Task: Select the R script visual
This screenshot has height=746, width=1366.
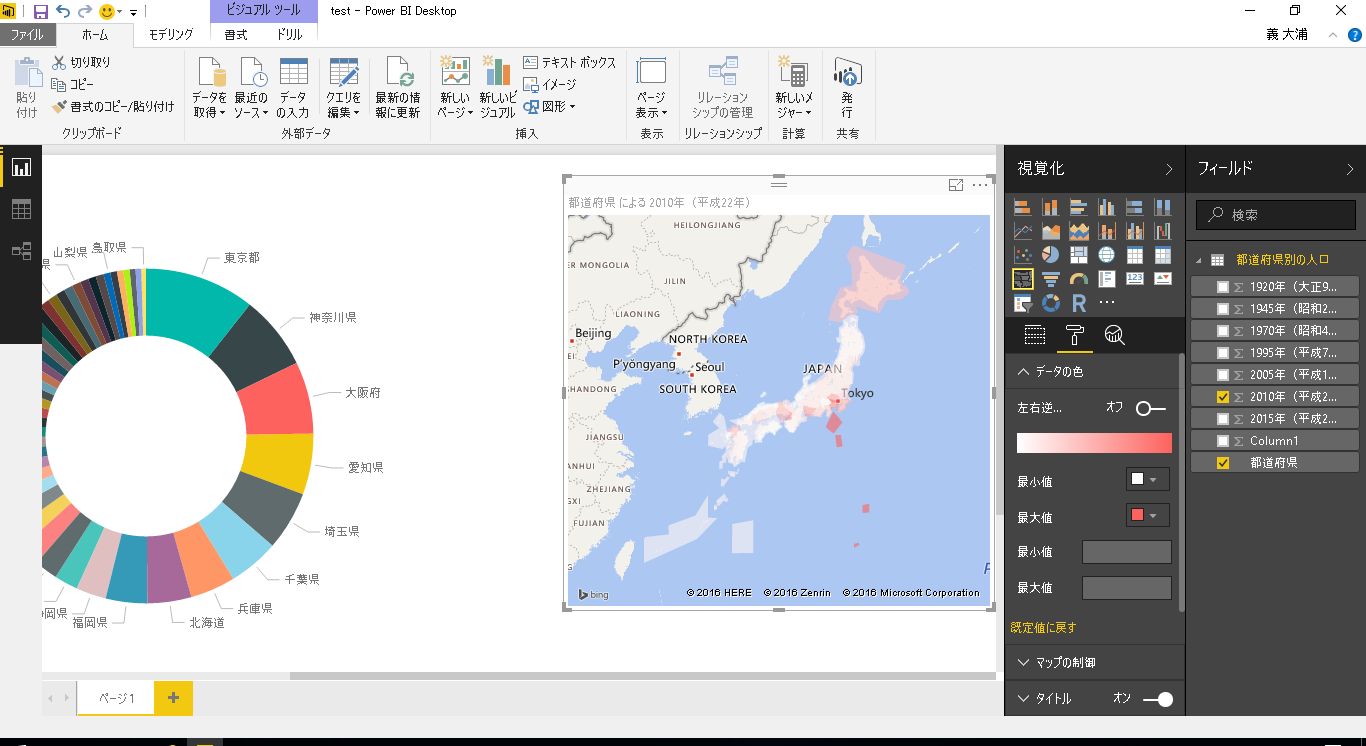Action: point(1079,303)
